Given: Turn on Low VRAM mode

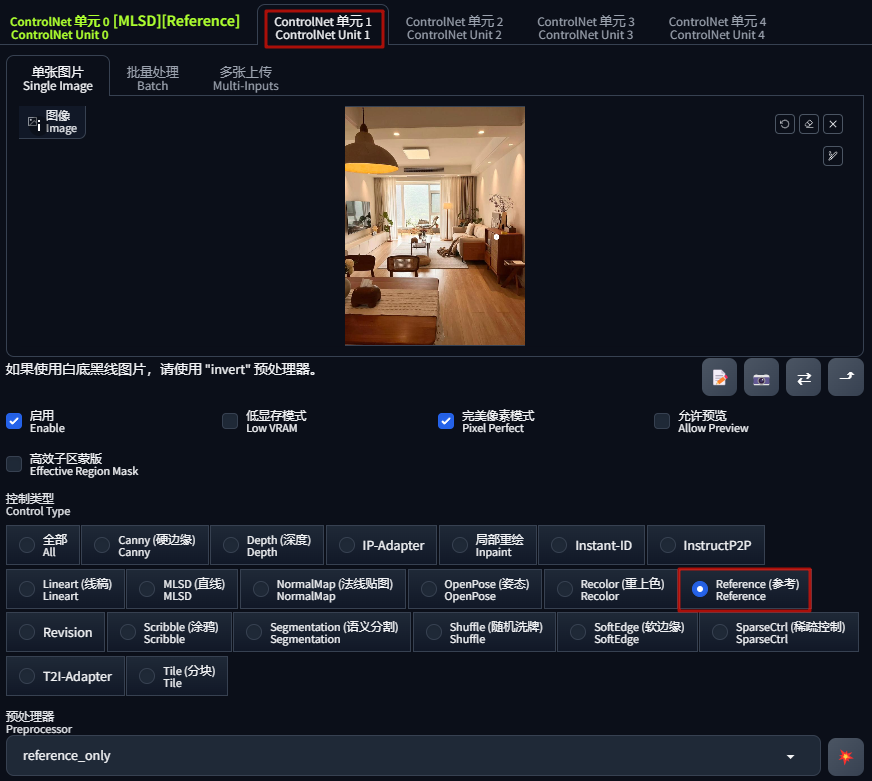Looking at the screenshot, I should tap(229, 421).
